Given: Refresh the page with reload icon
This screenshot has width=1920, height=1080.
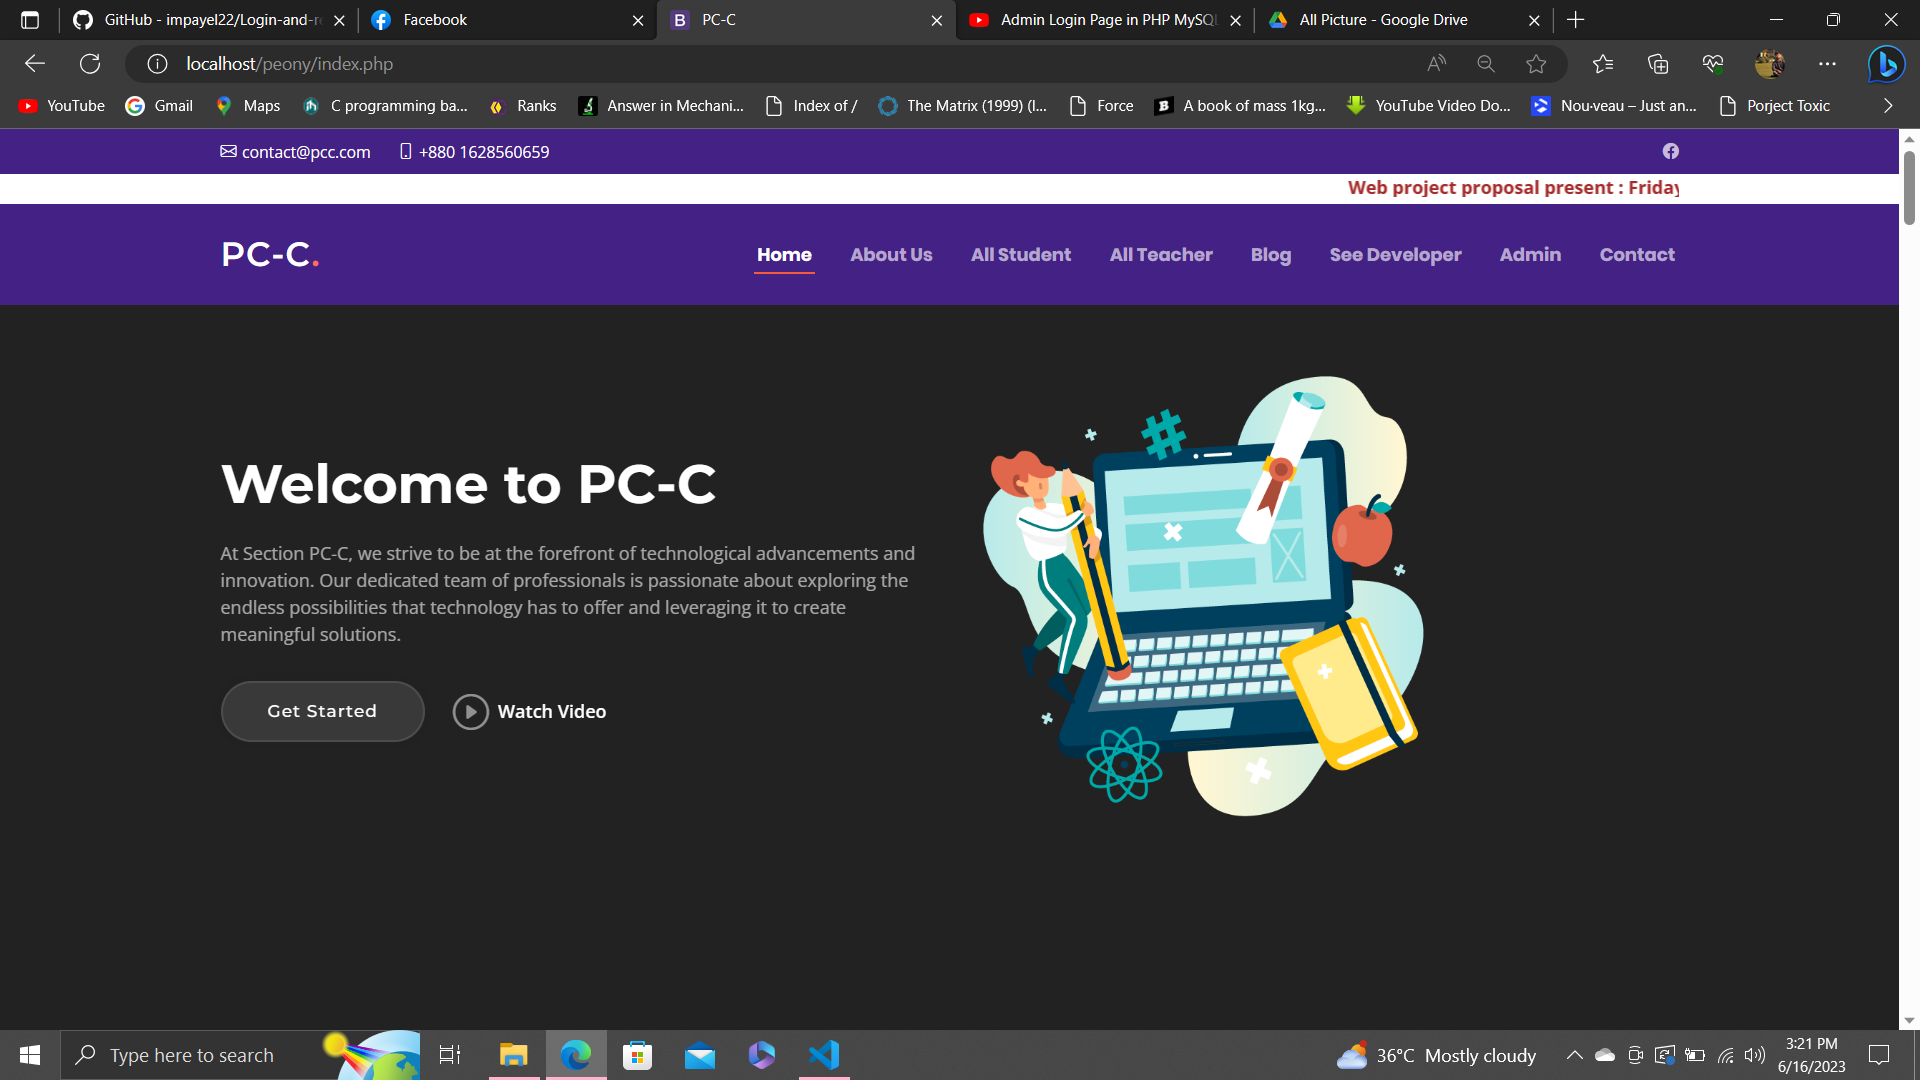Looking at the screenshot, I should click(90, 64).
